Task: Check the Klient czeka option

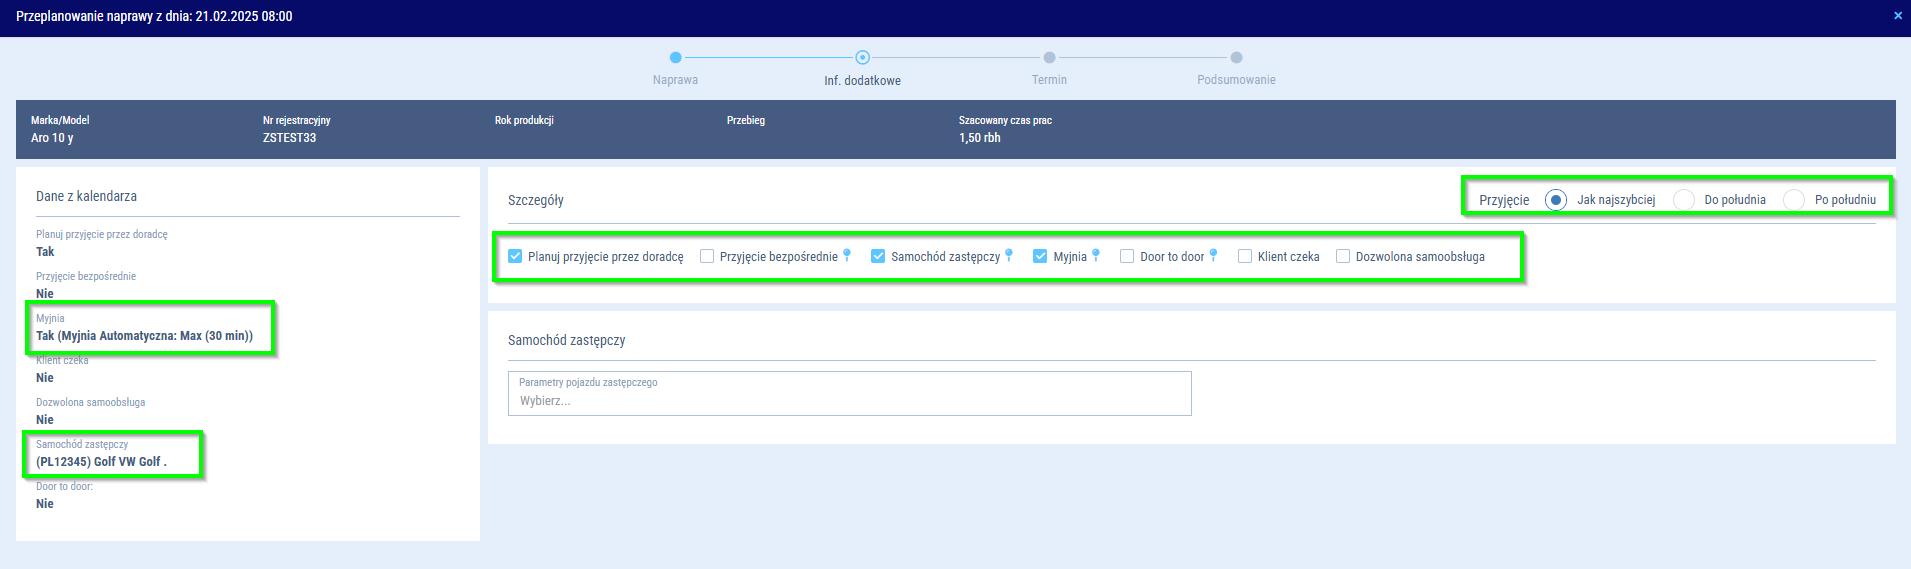Action: click(1245, 257)
